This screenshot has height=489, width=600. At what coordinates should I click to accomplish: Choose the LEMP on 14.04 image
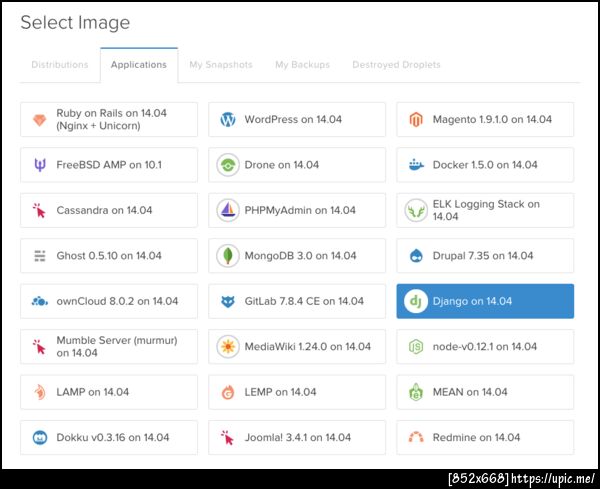point(297,392)
